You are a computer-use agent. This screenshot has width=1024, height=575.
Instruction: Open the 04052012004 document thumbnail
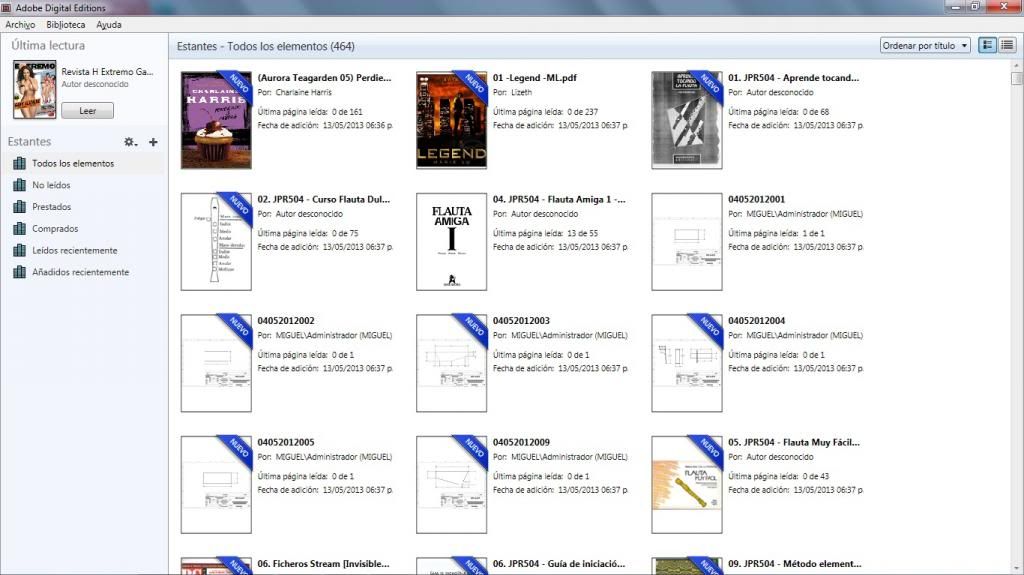click(687, 363)
